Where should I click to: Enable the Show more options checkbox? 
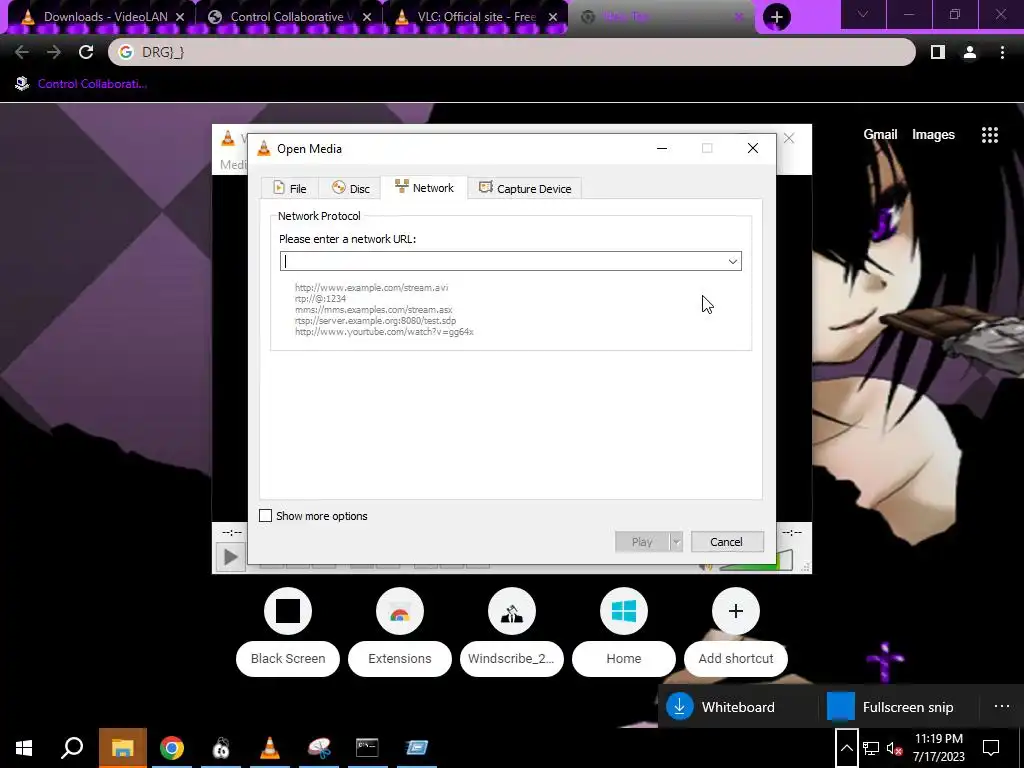(266, 516)
